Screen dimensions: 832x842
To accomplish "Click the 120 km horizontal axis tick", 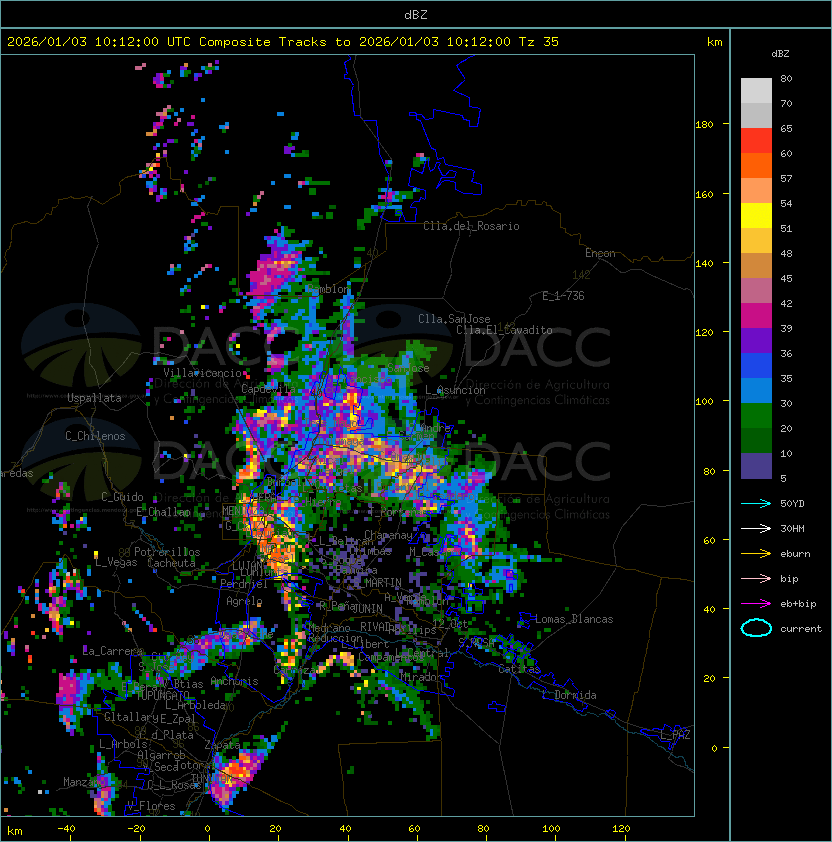I will point(621,829).
